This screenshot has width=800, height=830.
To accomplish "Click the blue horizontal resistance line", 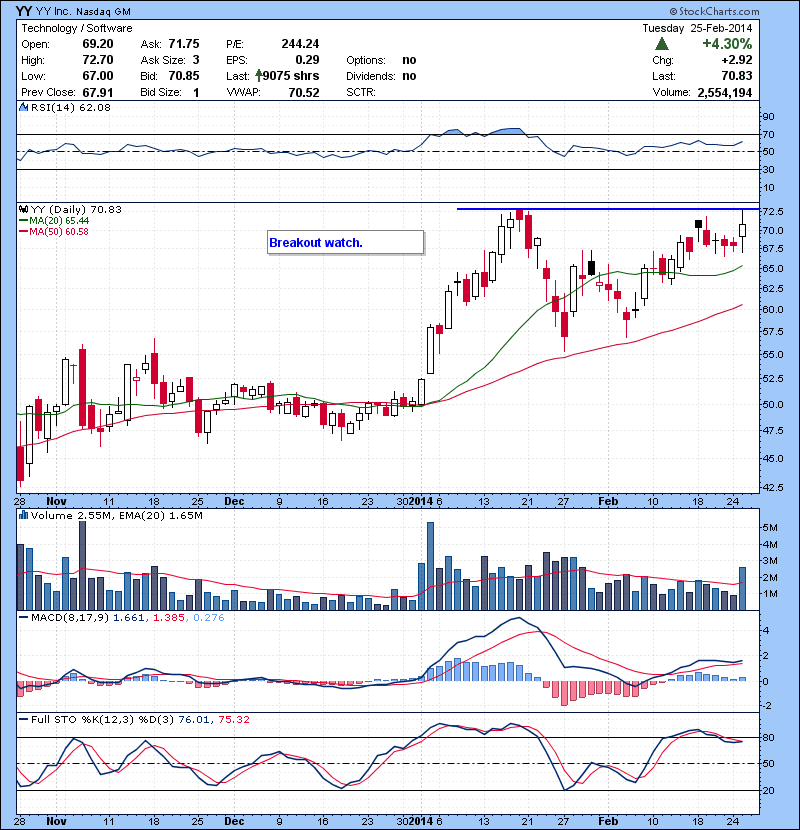I will 600,209.
